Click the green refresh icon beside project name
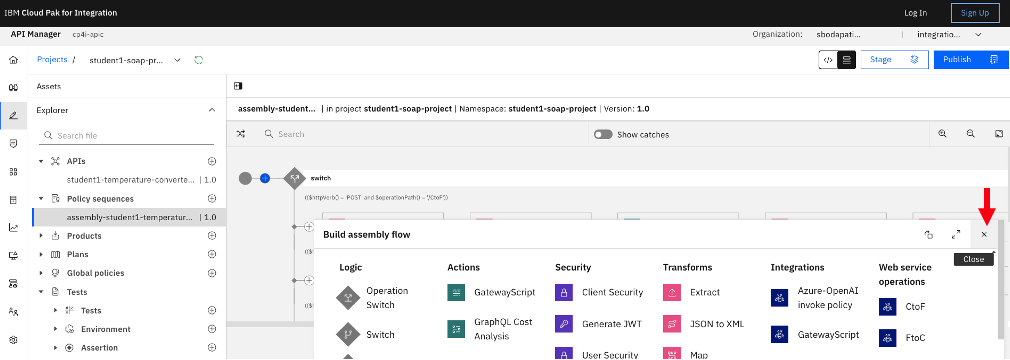 tap(198, 60)
